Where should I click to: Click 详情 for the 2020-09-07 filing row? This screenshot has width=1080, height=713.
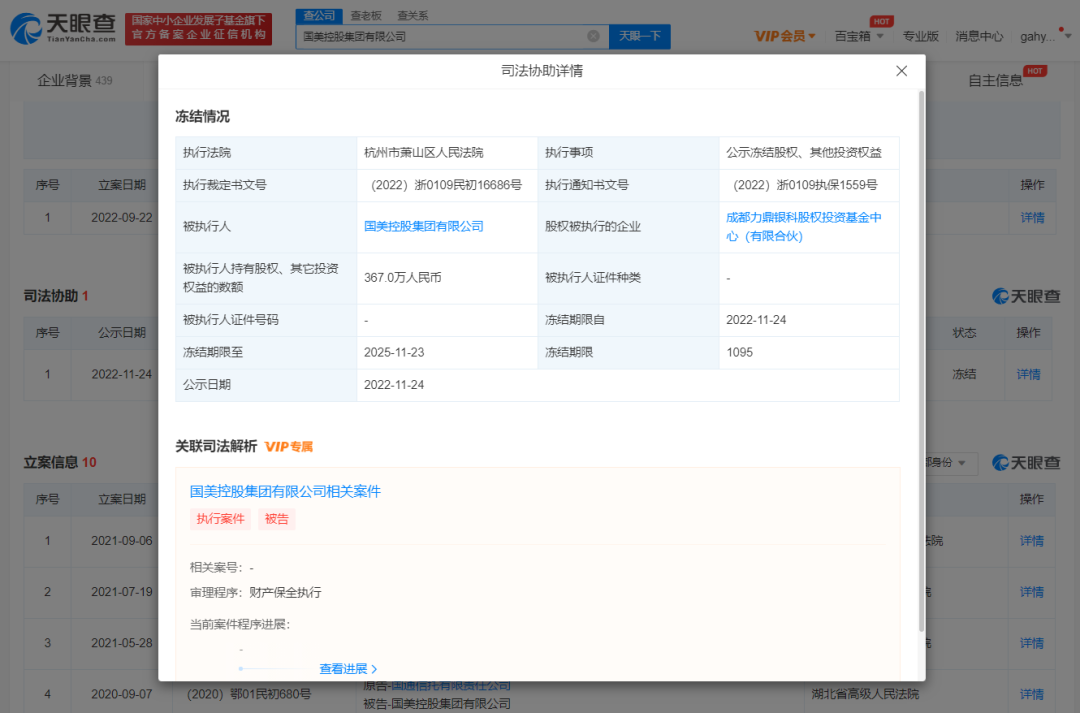pos(1032,694)
